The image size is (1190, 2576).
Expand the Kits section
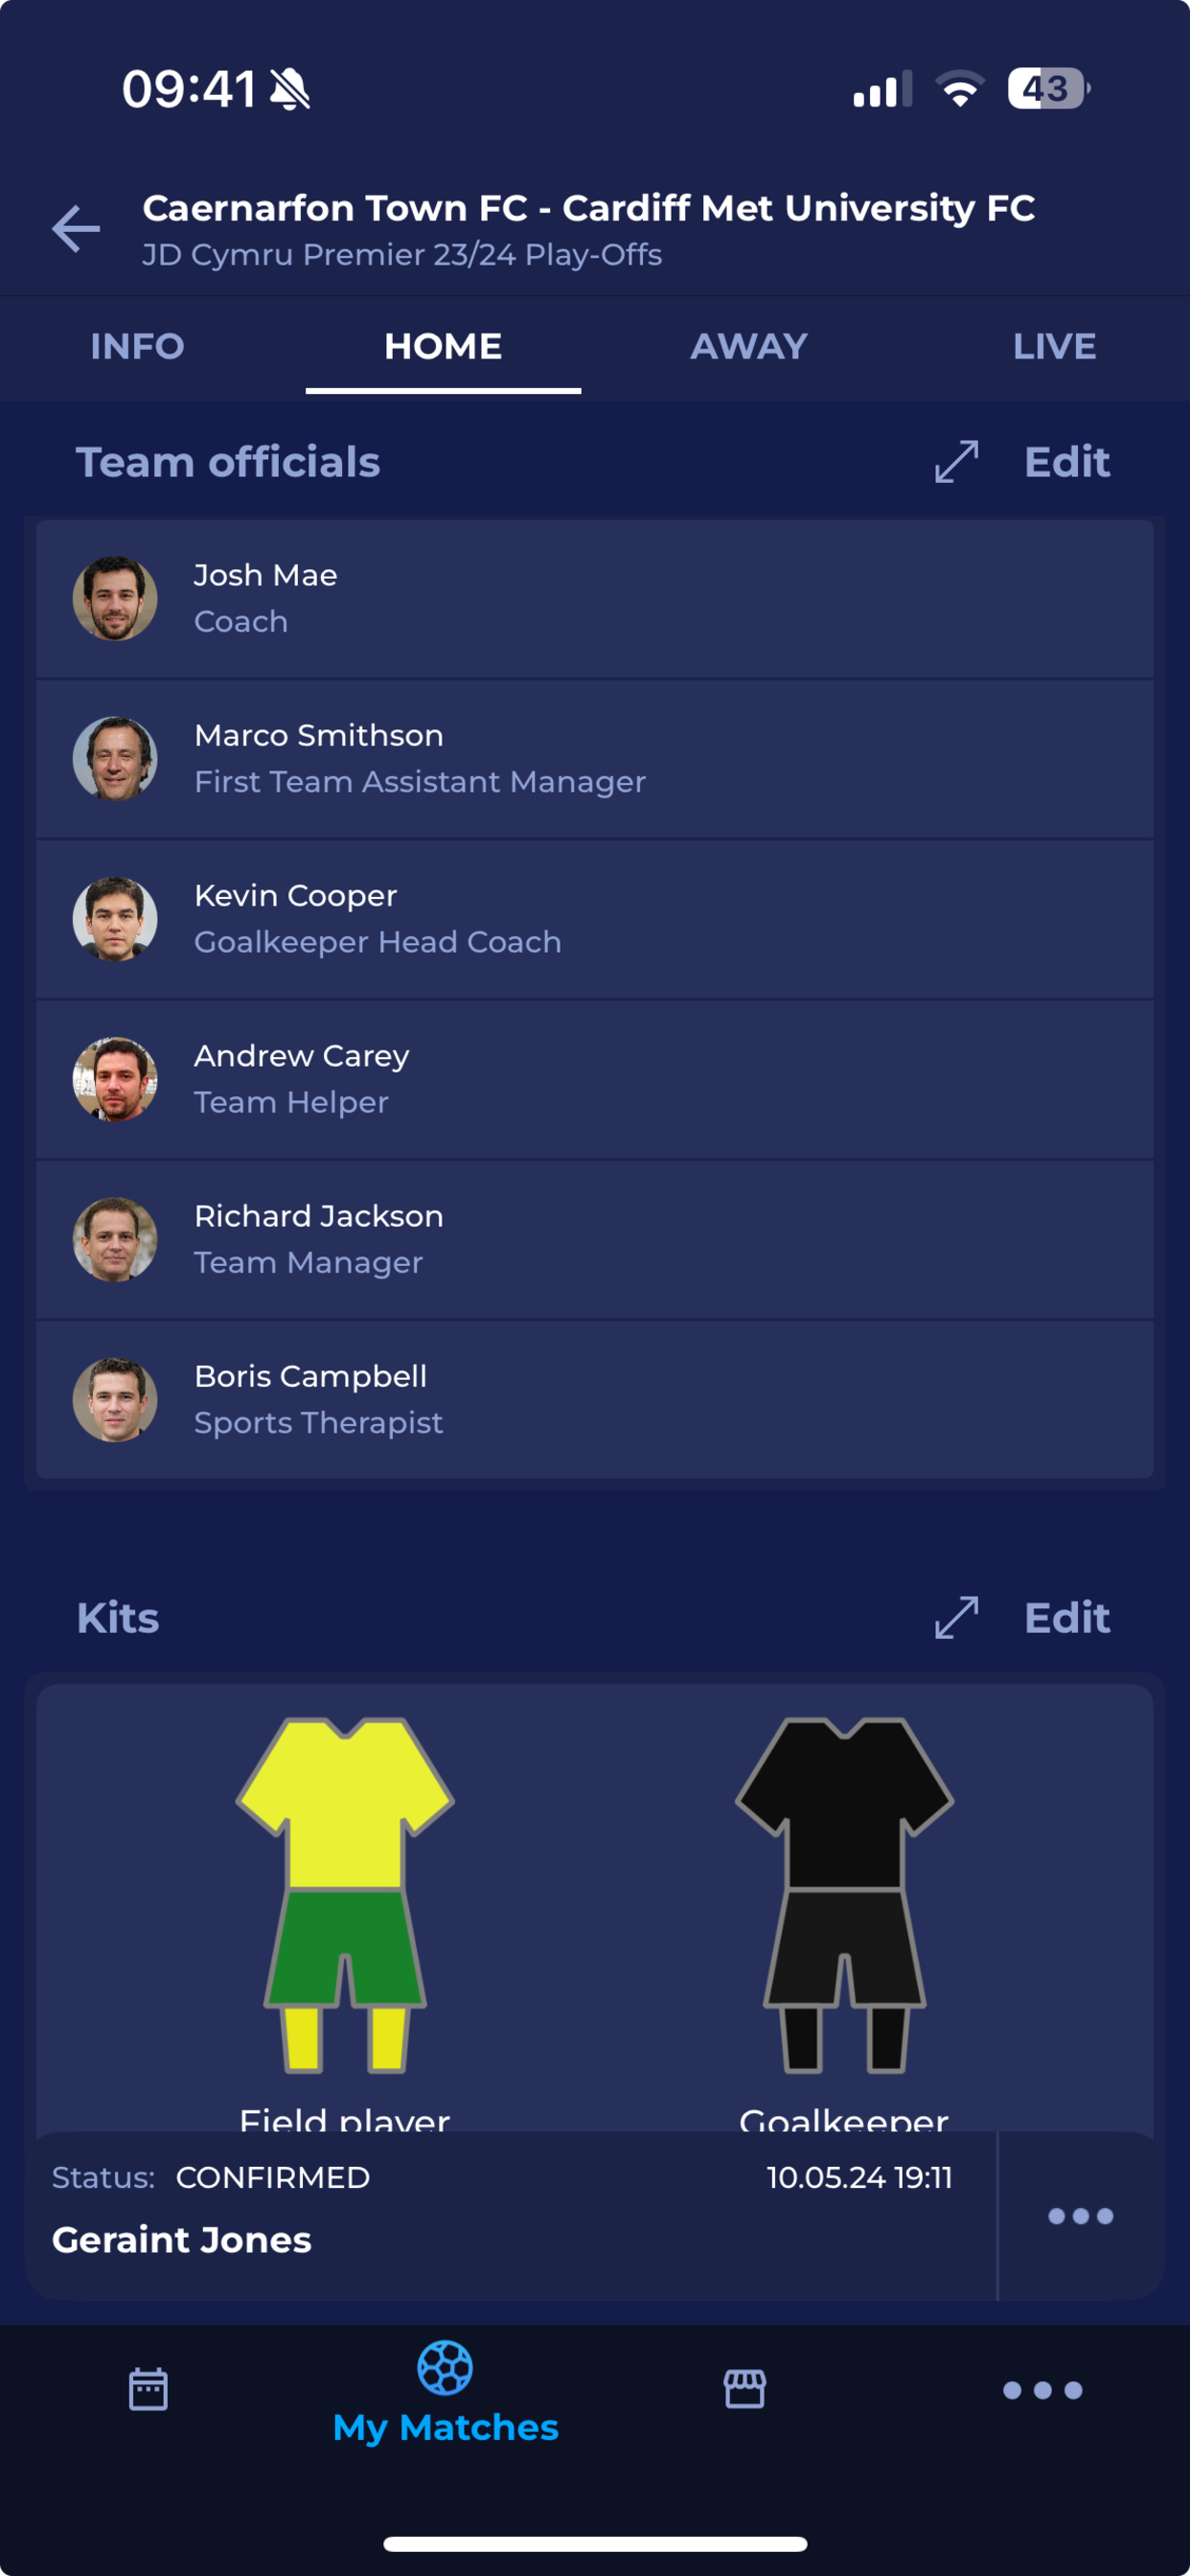pos(956,1617)
